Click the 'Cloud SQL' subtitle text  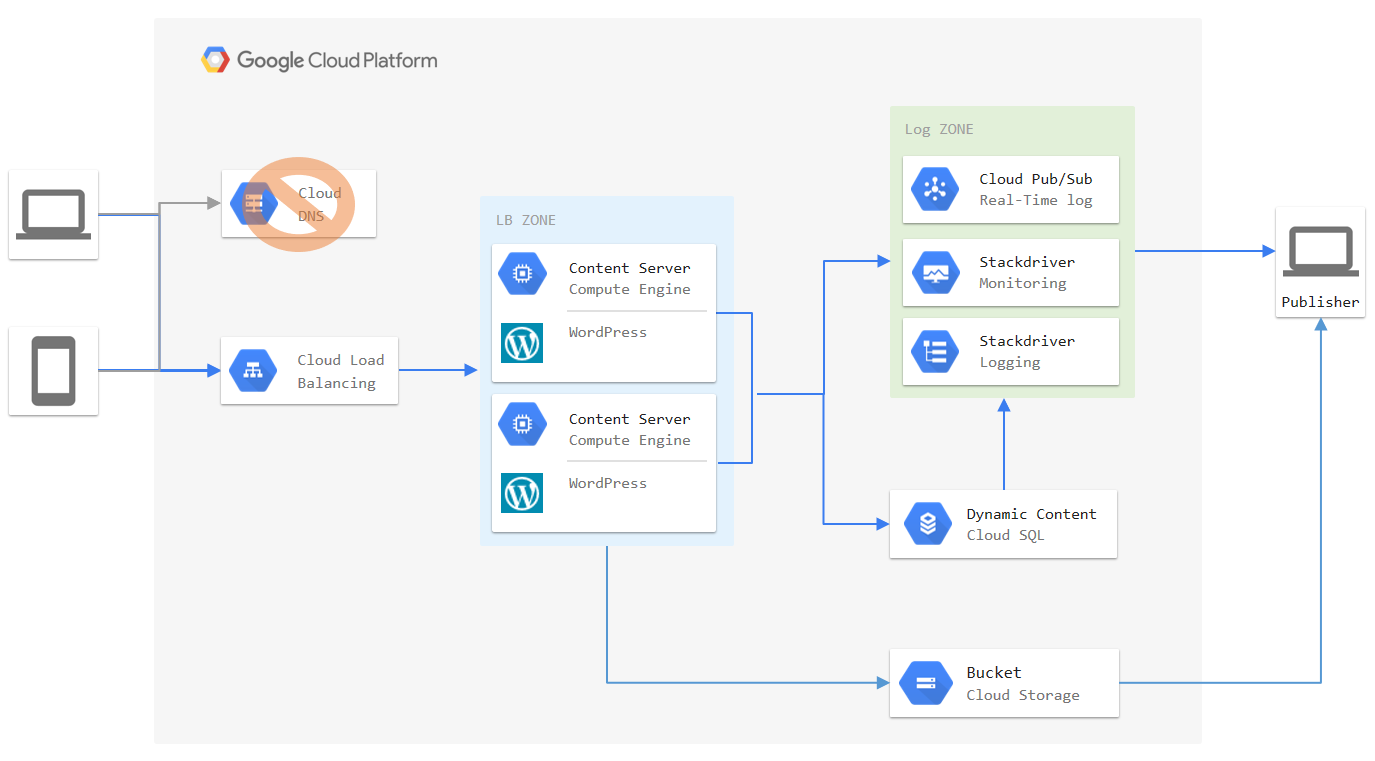pyautogui.click(x=1005, y=535)
